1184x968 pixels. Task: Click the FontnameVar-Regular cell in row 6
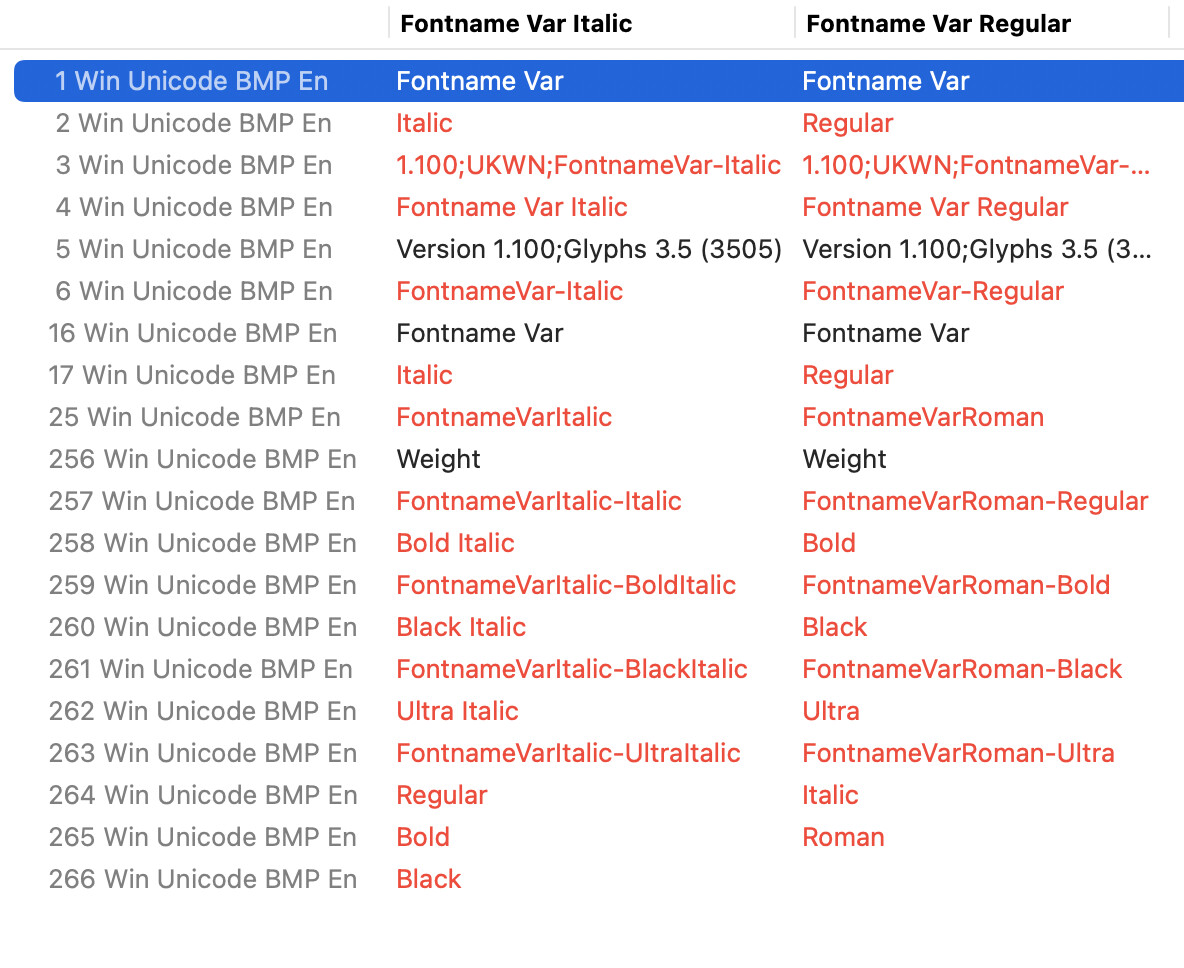point(932,291)
